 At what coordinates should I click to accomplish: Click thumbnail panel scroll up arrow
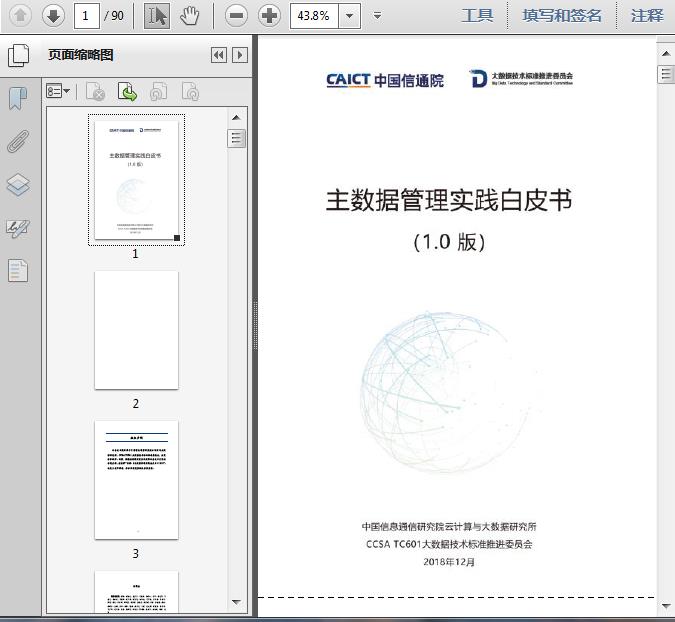[x=236, y=118]
